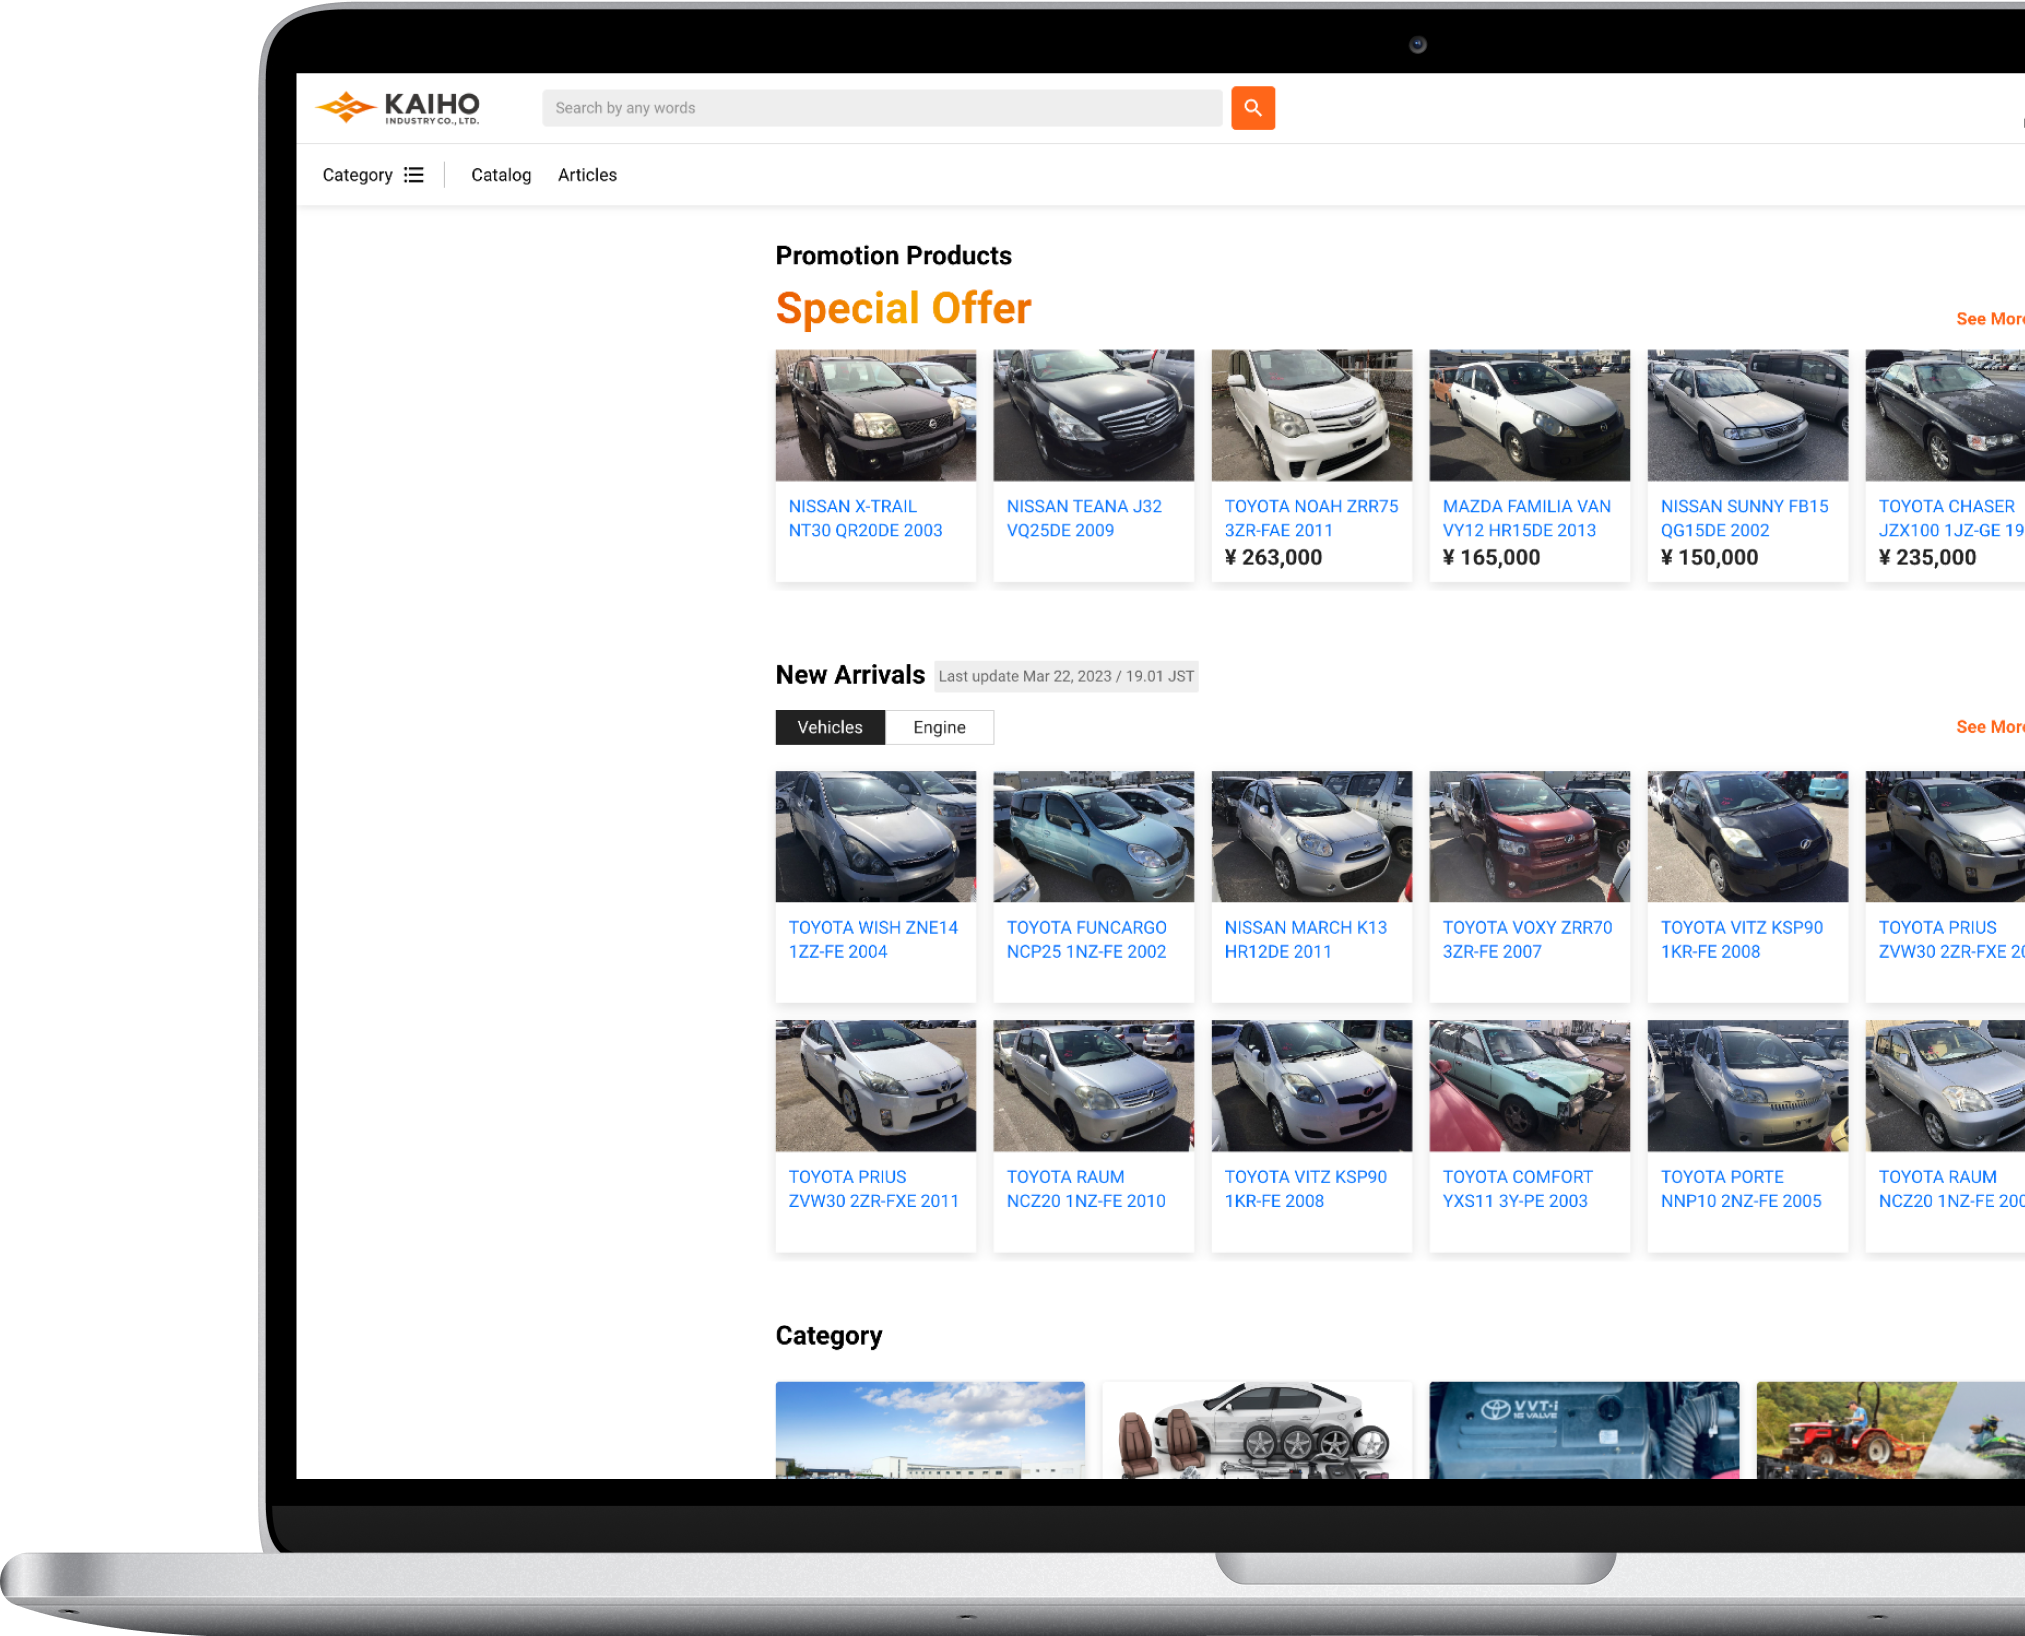Open TOYOTA FUNCARGO NCP25 1NZ-FE 2002 link
This screenshot has width=2025, height=1636.
1086,939
